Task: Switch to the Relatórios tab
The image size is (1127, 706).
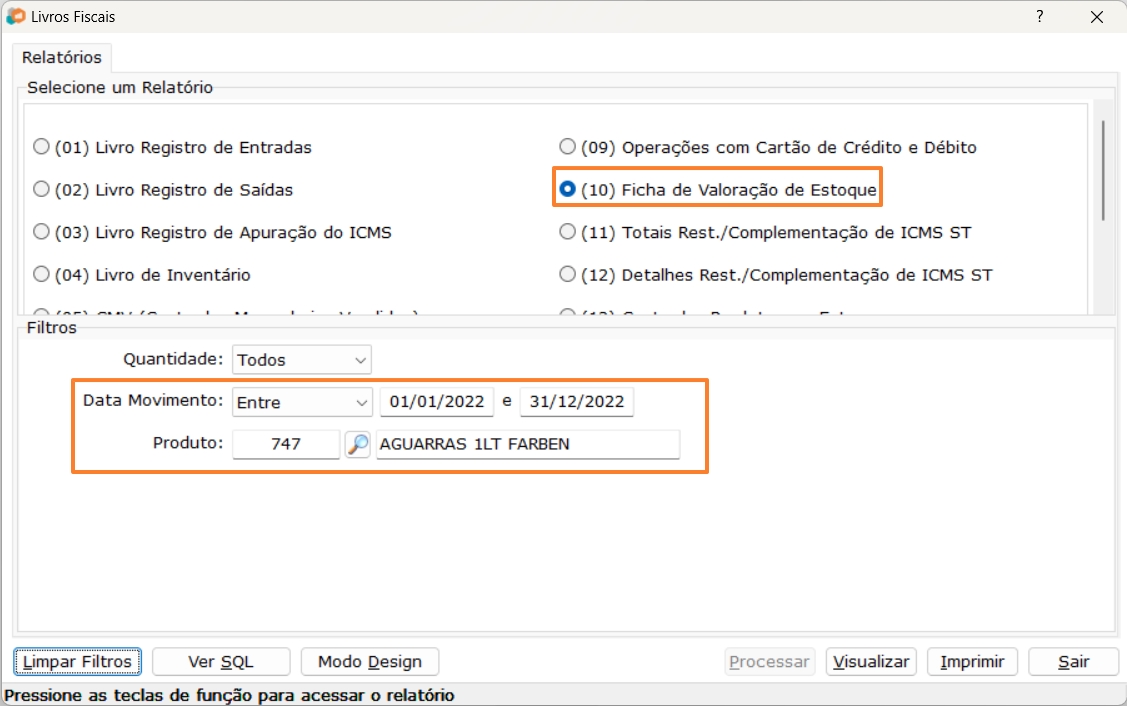Action: point(62,58)
